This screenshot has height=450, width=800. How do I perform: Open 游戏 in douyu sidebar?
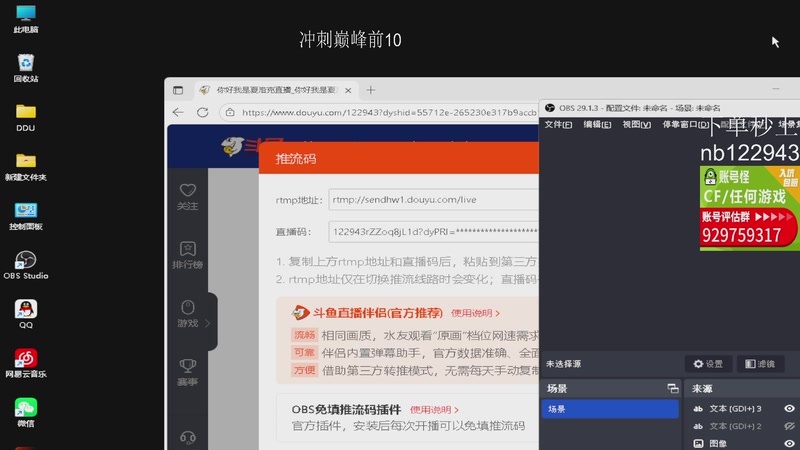pos(187,314)
